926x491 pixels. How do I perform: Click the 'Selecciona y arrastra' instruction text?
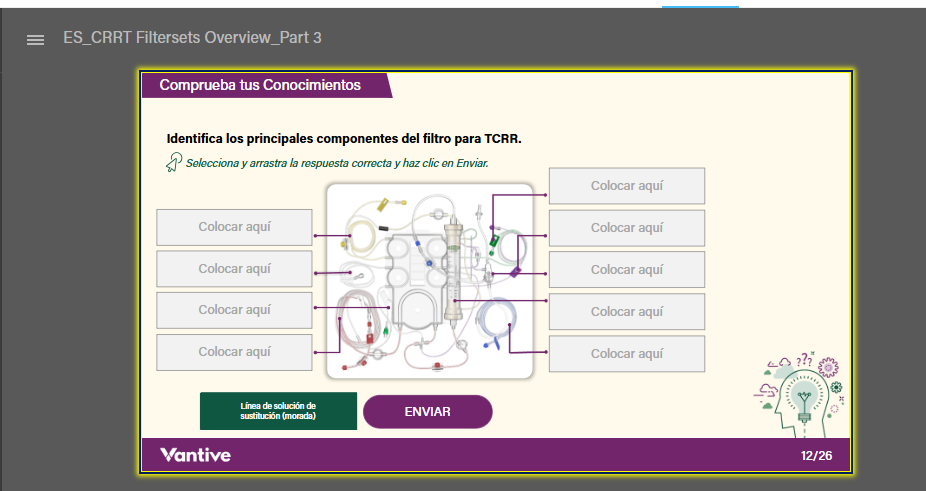coord(337,163)
